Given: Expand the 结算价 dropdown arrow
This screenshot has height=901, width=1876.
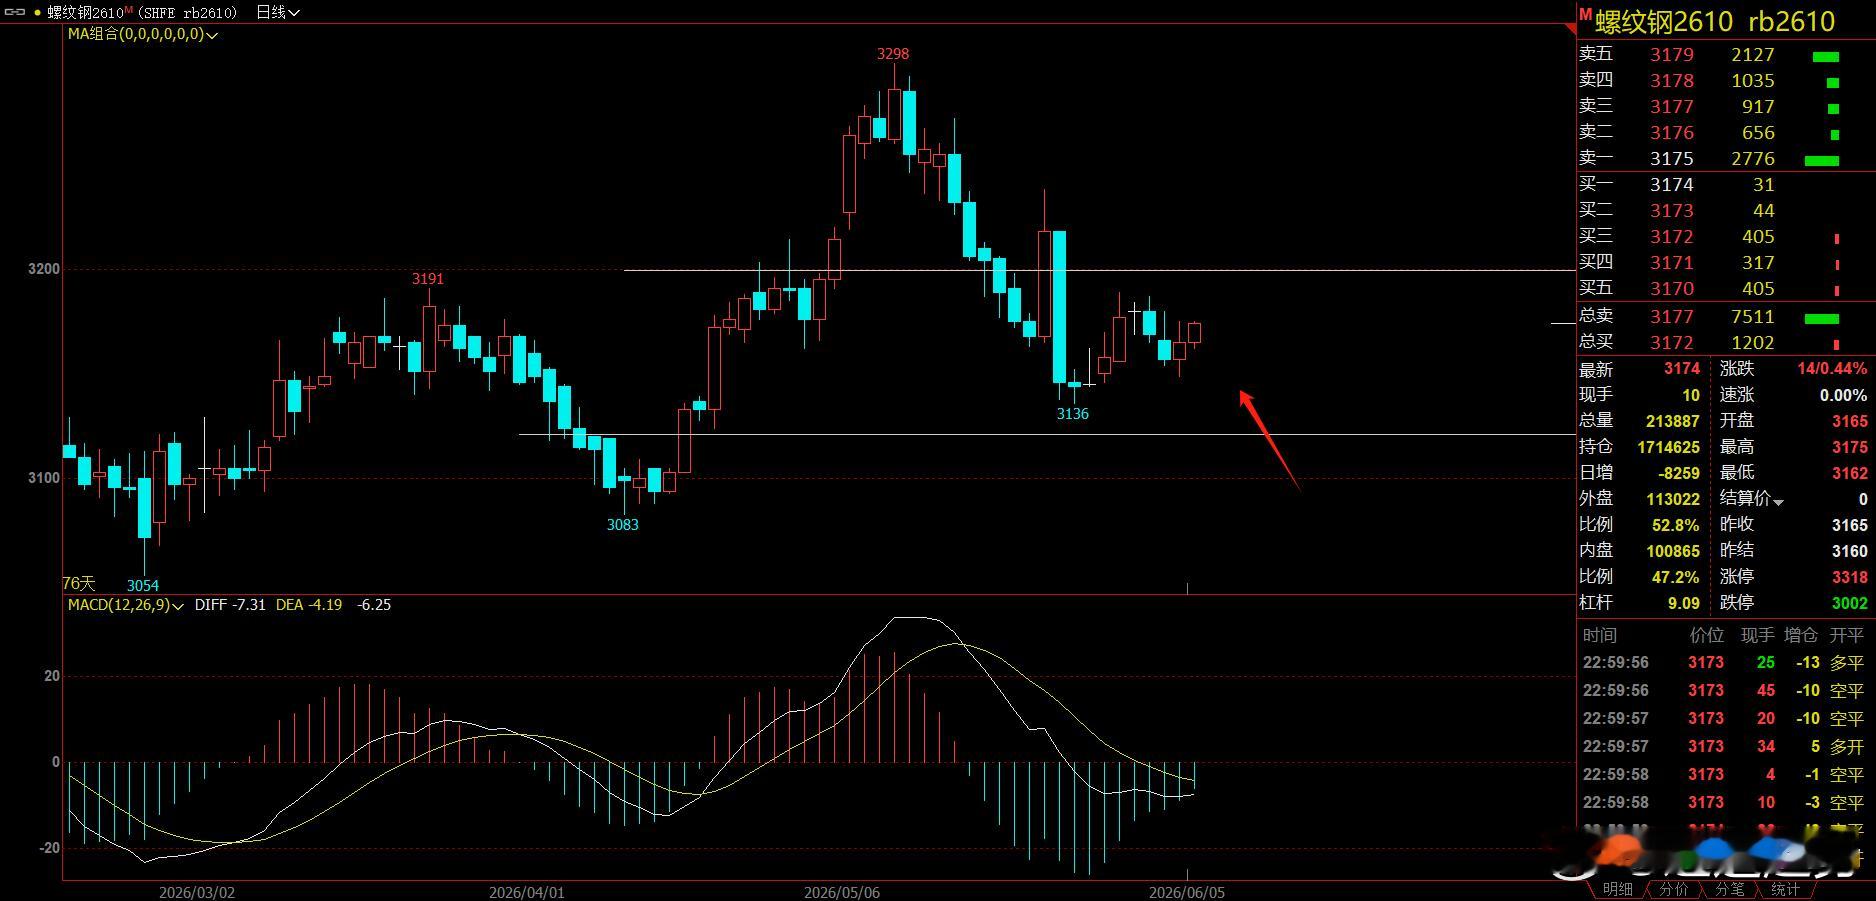Looking at the screenshot, I should click(x=1778, y=501).
